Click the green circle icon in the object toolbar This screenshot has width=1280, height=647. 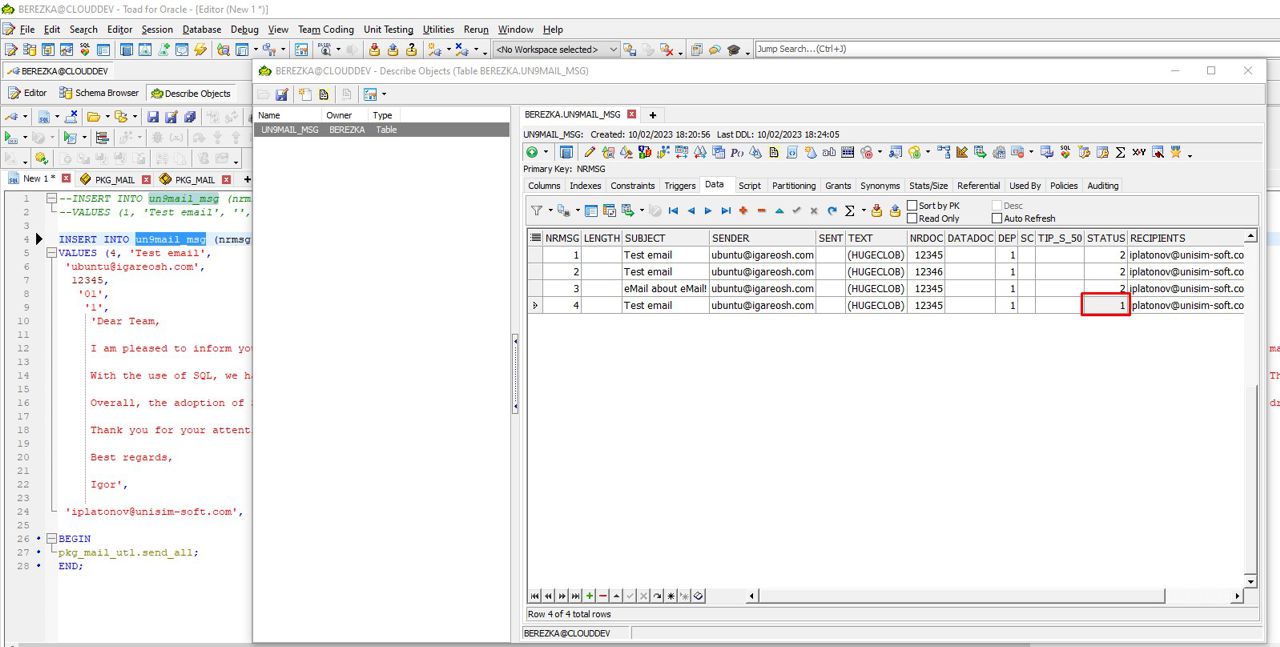532,152
